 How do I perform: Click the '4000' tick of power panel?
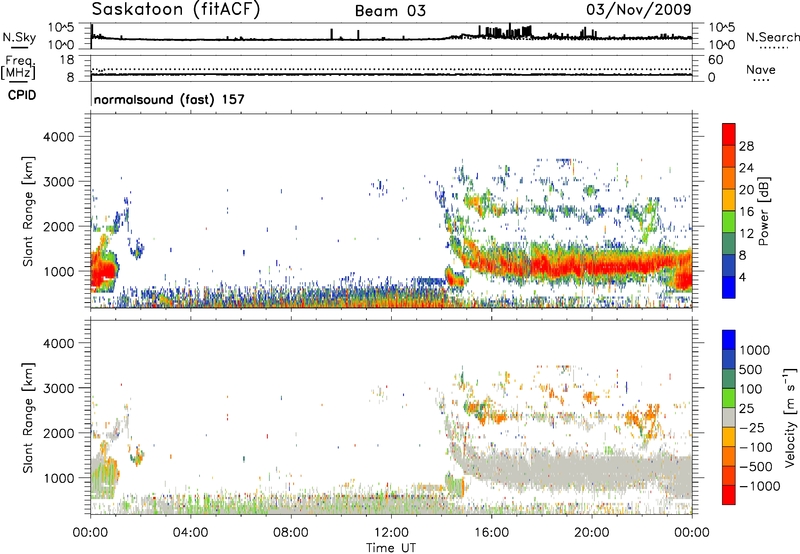pos(58,137)
